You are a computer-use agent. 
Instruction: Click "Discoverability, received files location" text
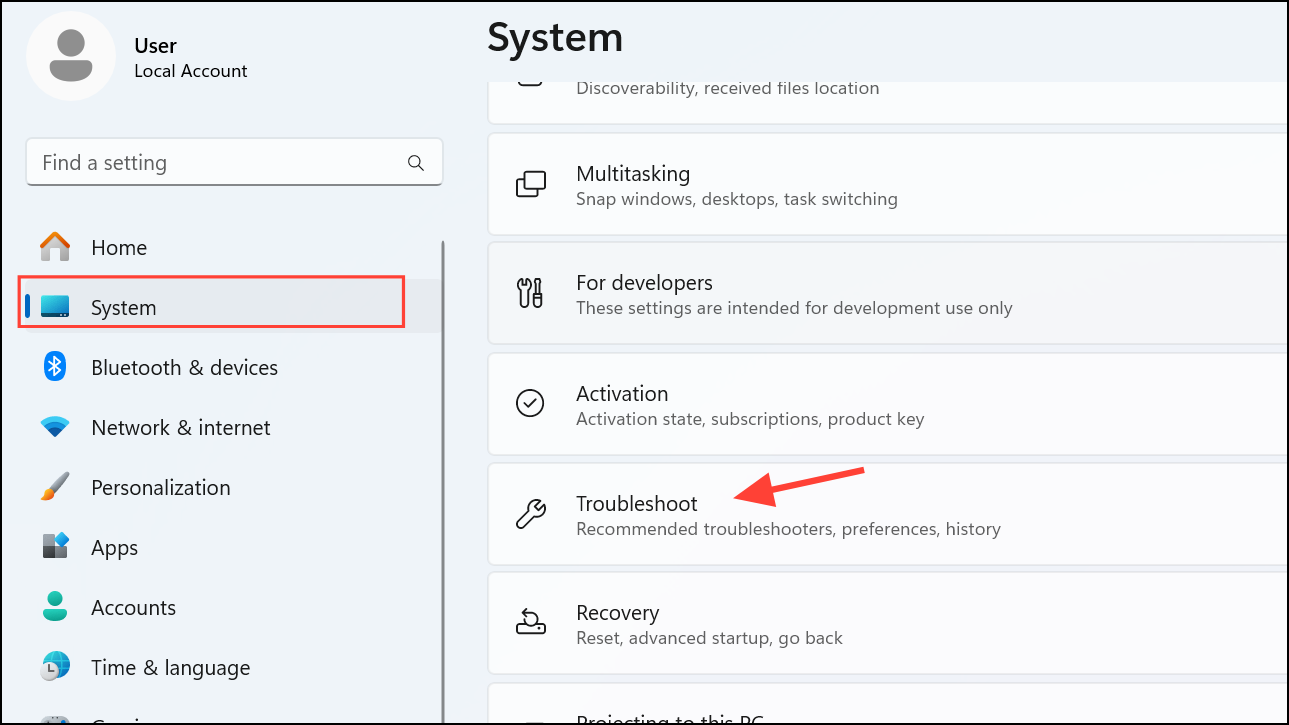(x=728, y=88)
